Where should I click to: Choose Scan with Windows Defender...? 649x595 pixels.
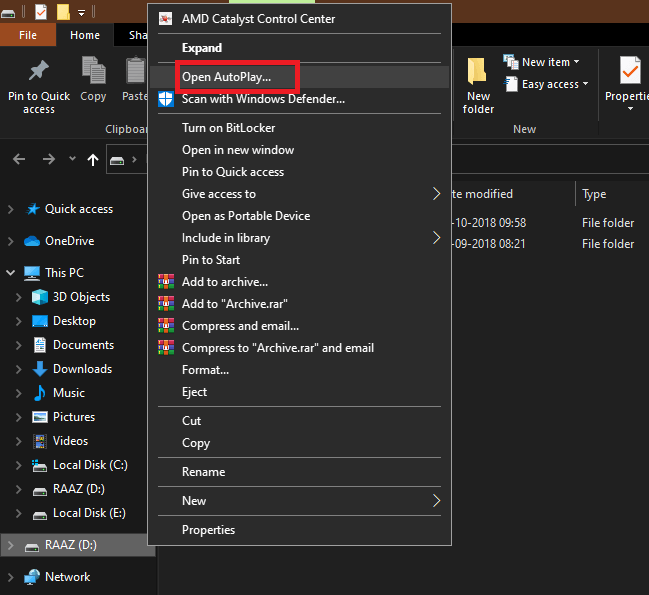tap(299, 99)
